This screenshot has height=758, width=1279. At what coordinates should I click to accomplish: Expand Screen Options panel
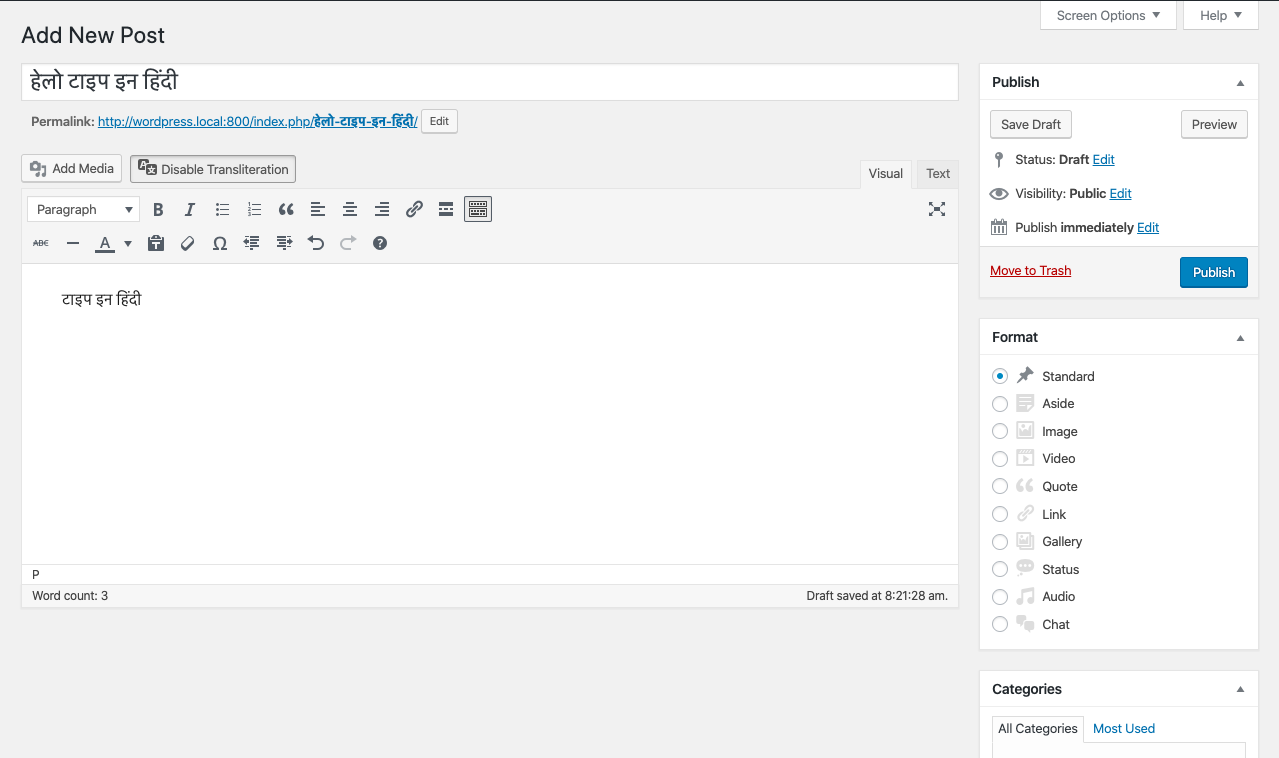(x=1108, y=15)
